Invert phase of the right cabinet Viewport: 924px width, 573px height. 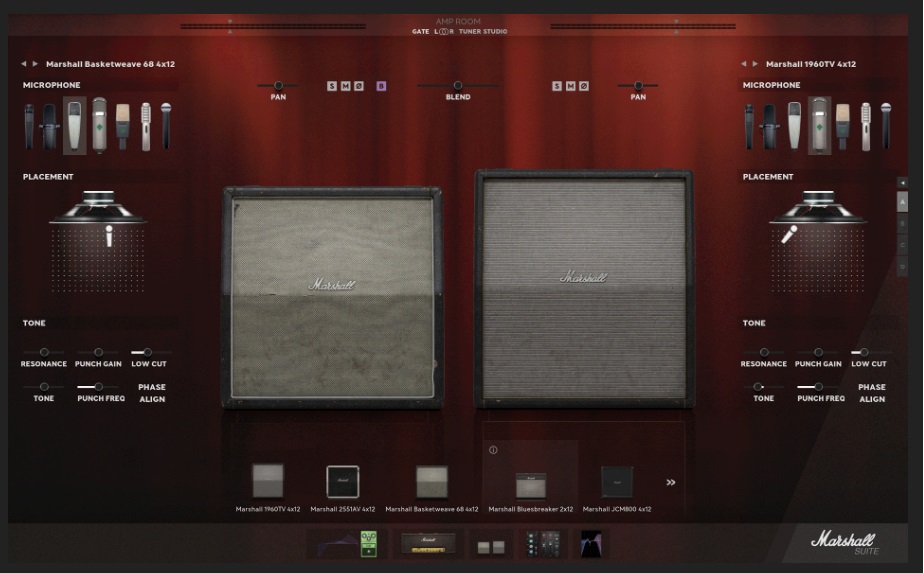584,86
